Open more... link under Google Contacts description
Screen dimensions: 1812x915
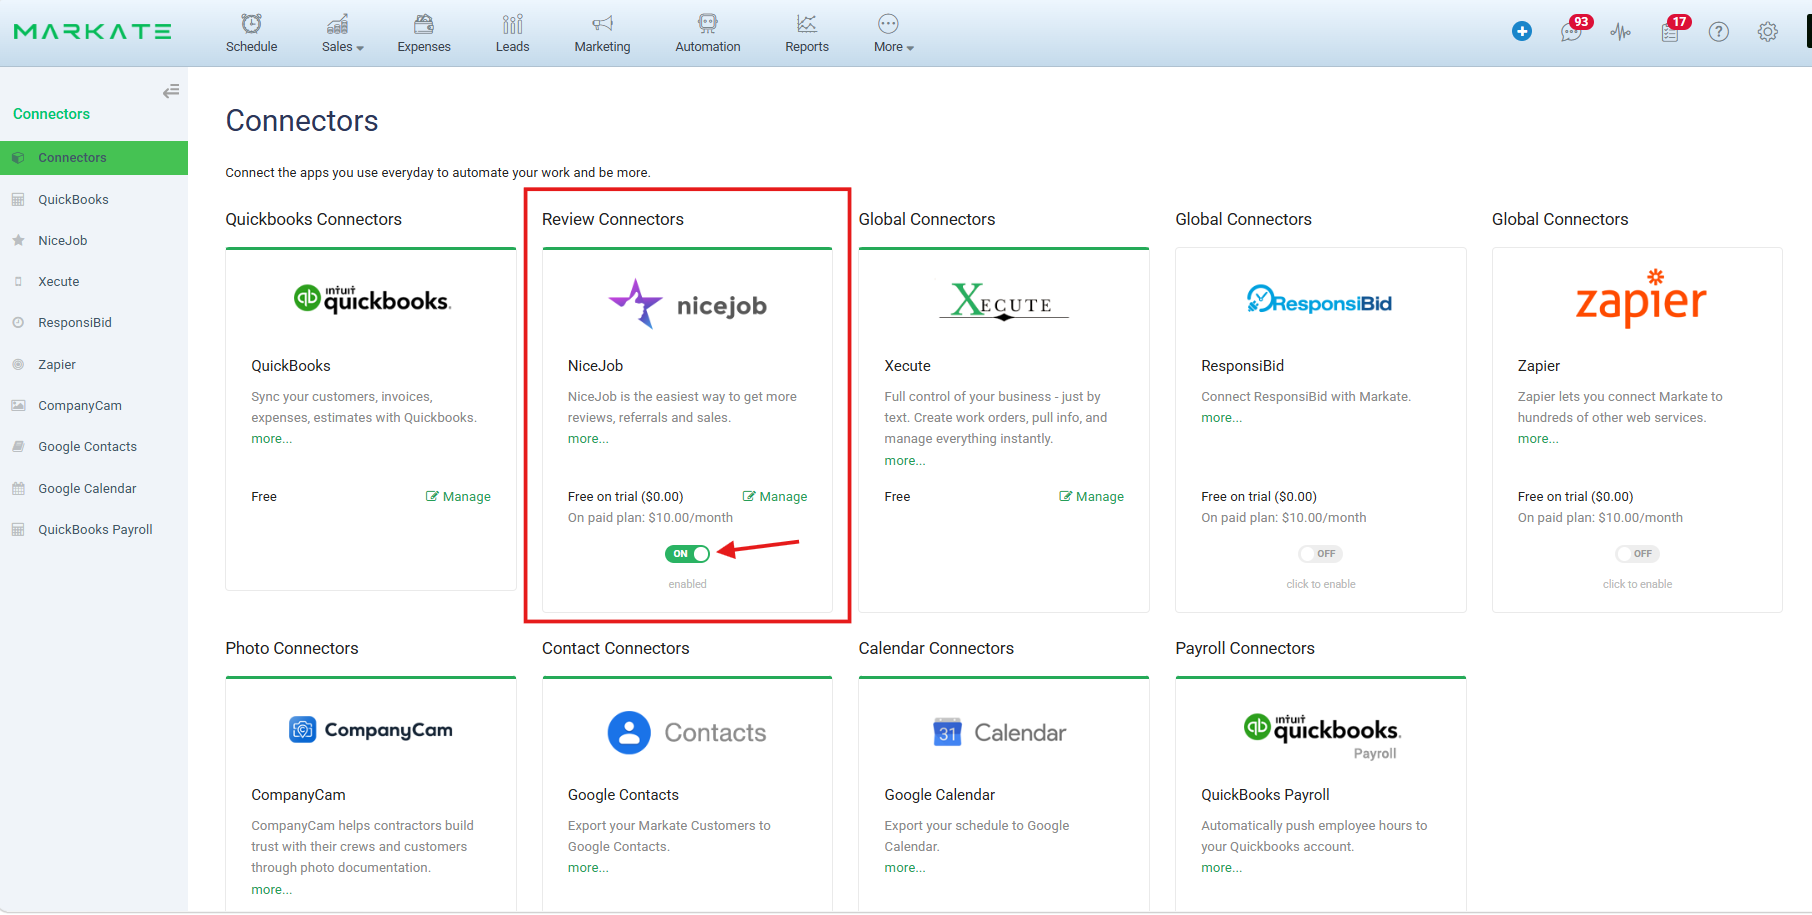(x=588, y=868)
